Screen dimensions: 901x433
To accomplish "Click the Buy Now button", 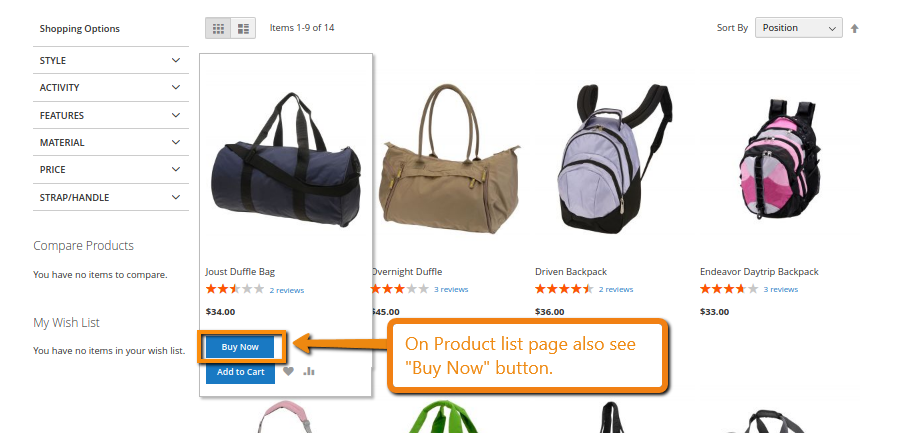I will (x=240, y=347).
